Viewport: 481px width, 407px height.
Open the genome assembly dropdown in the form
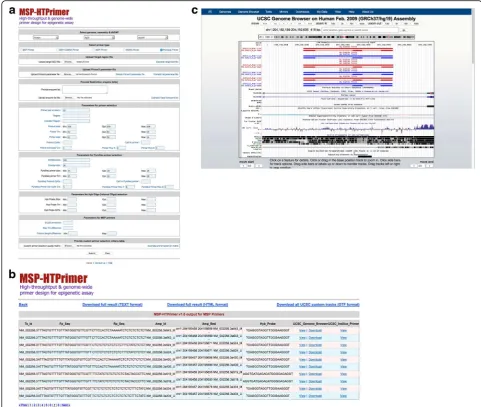coord(99,38)
